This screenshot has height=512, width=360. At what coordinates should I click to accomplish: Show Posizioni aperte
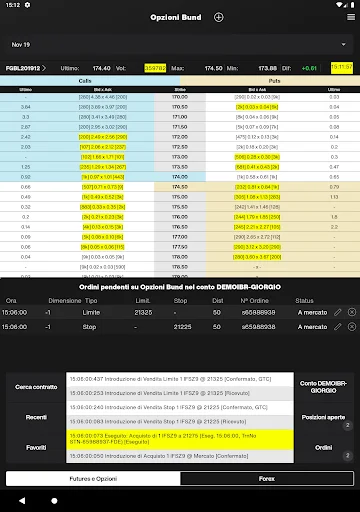tap(323, 417)
